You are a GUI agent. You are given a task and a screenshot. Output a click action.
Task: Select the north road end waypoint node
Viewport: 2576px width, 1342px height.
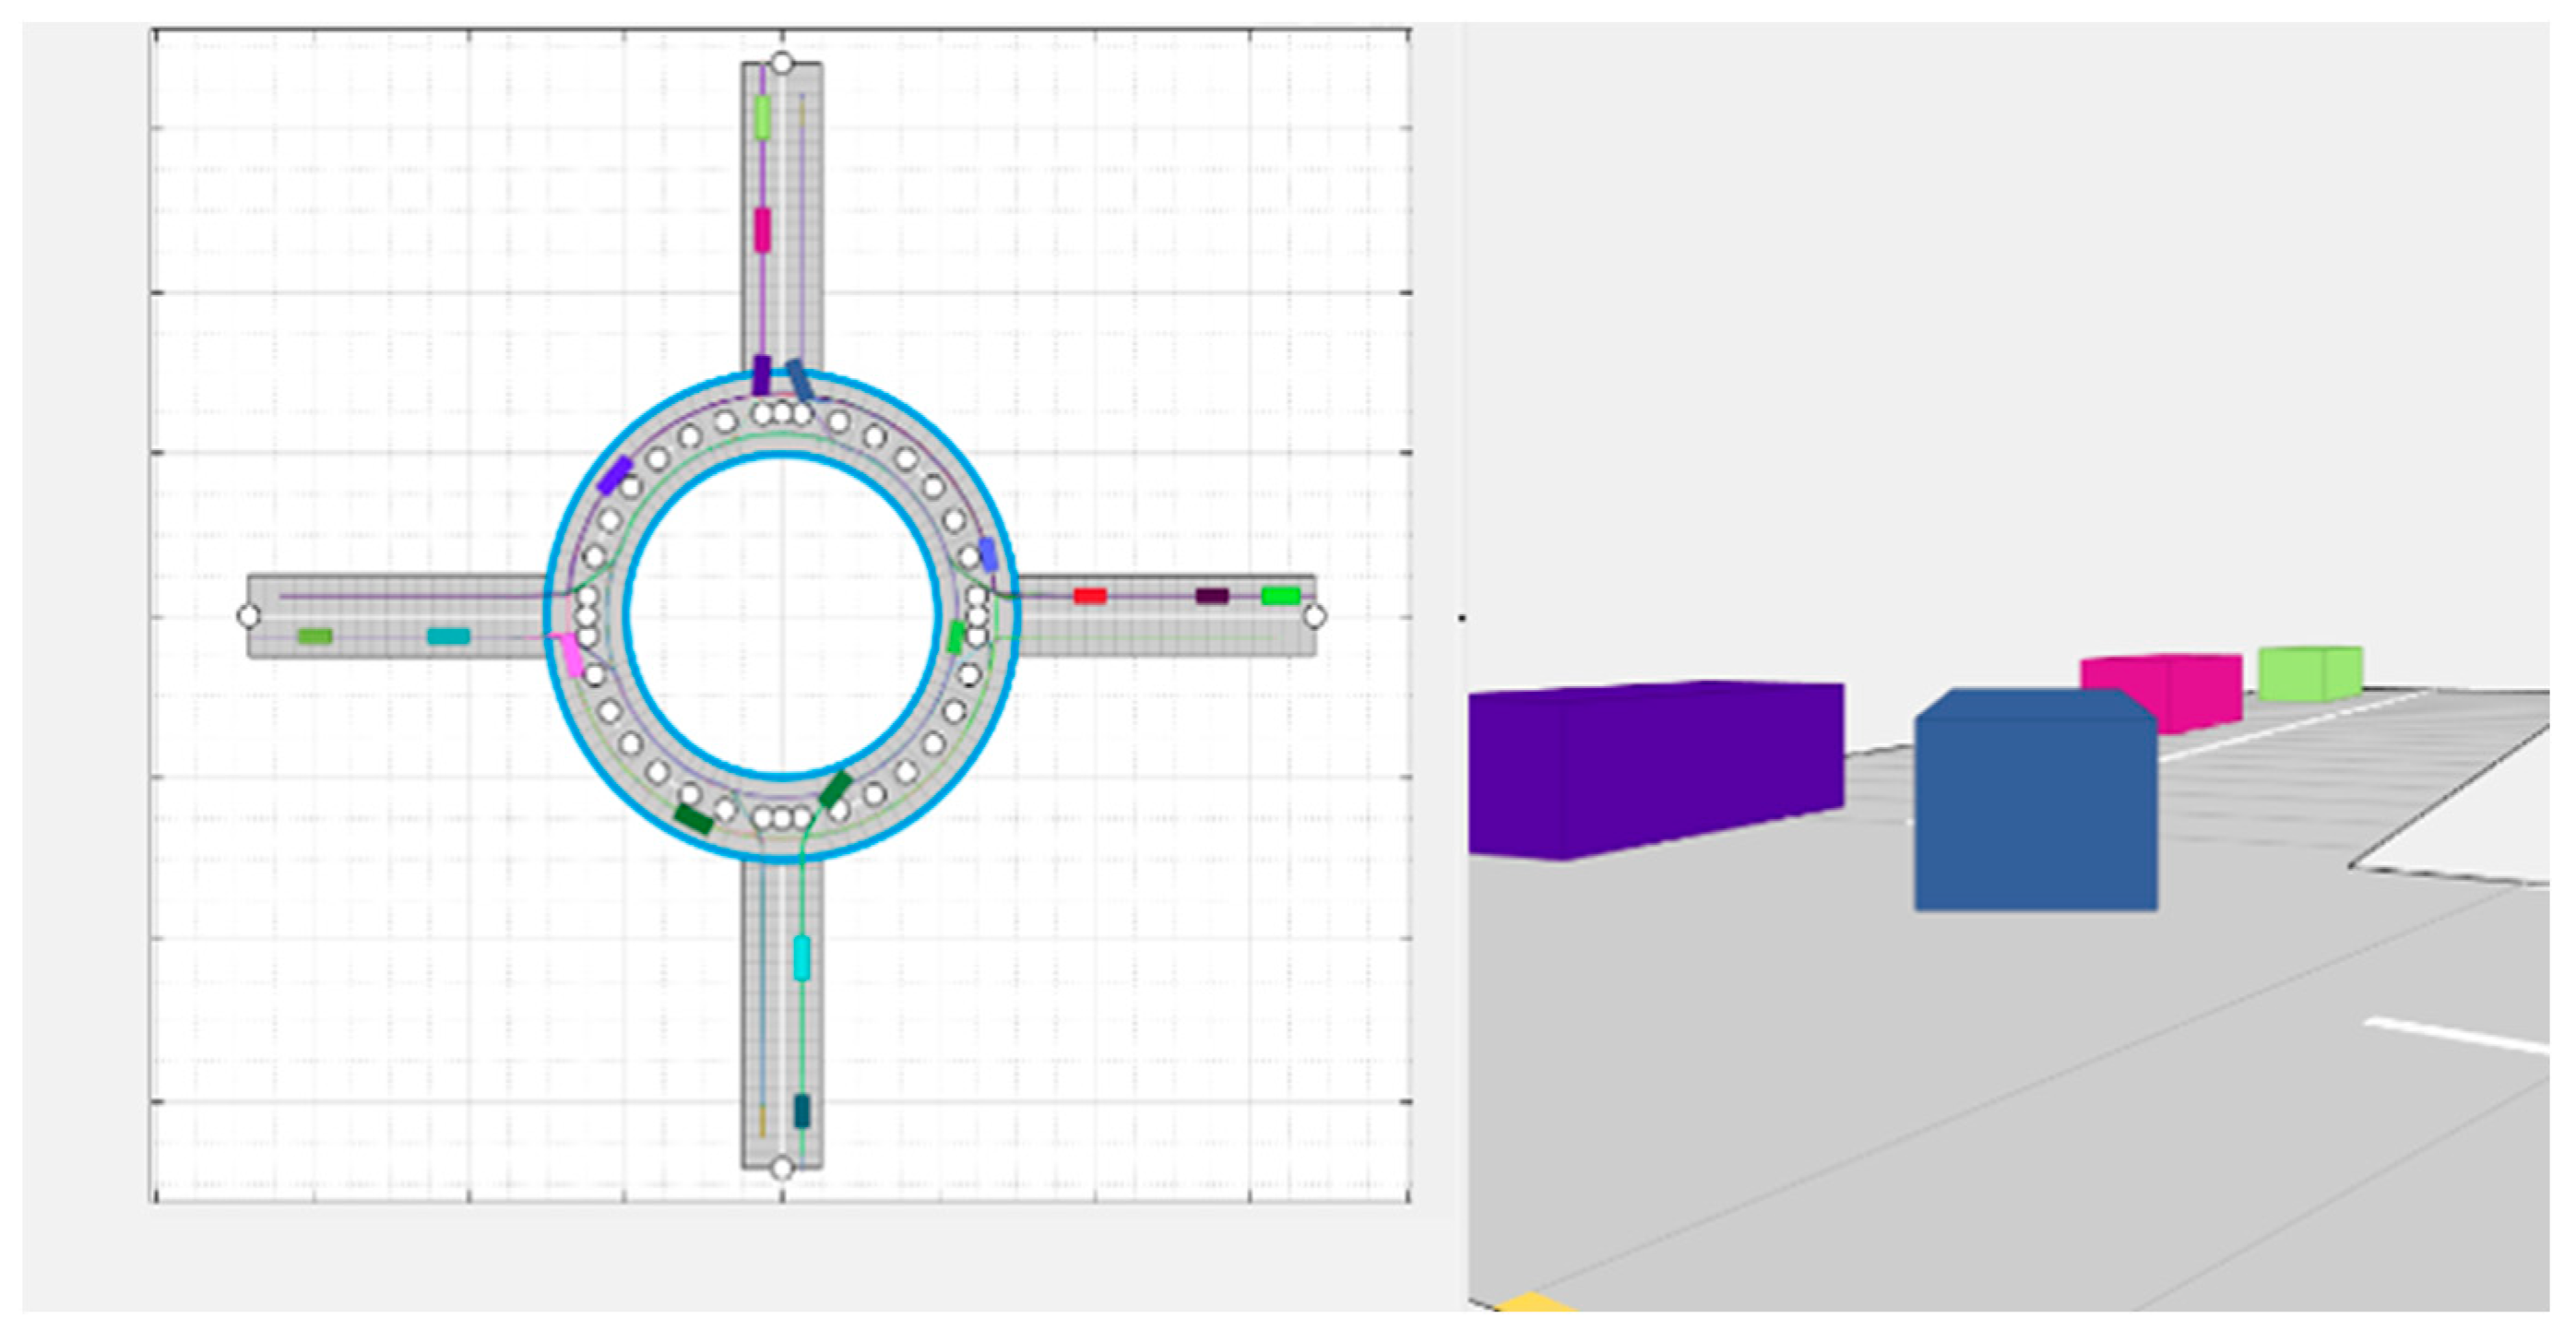pos(782,64)
